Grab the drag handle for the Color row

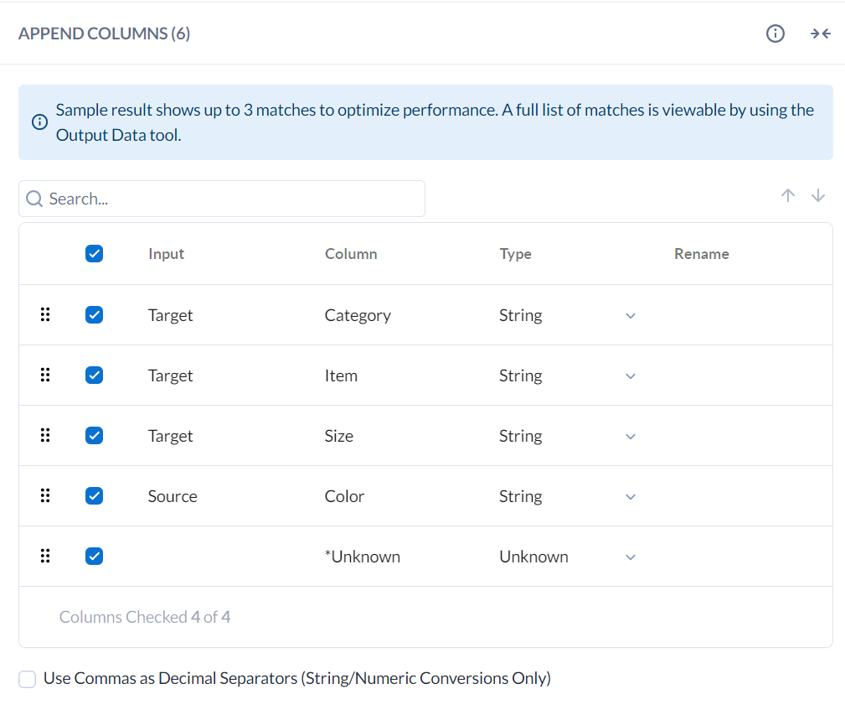45,495
